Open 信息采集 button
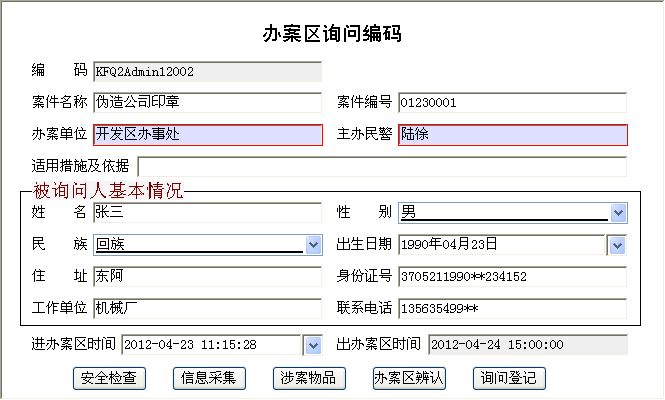This screenshot has height=400, width=665. tap(209, 378)
